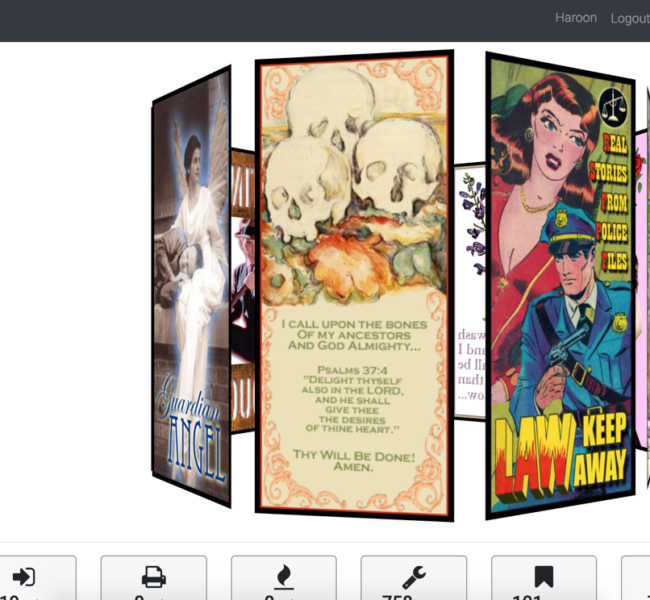Click 'Thy Will Be Done! Amen.' text
650x600 pixels.
353,460
